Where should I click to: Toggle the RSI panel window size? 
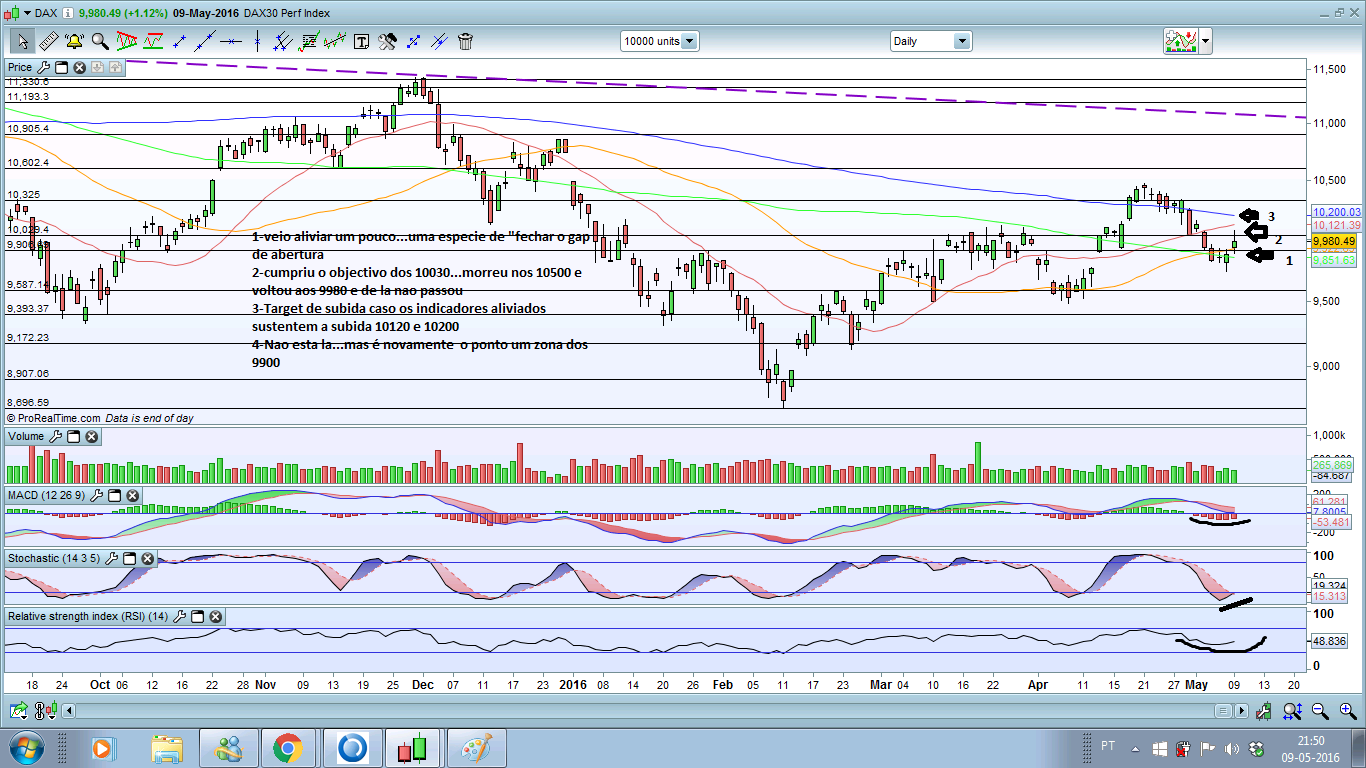click(197, 617)
